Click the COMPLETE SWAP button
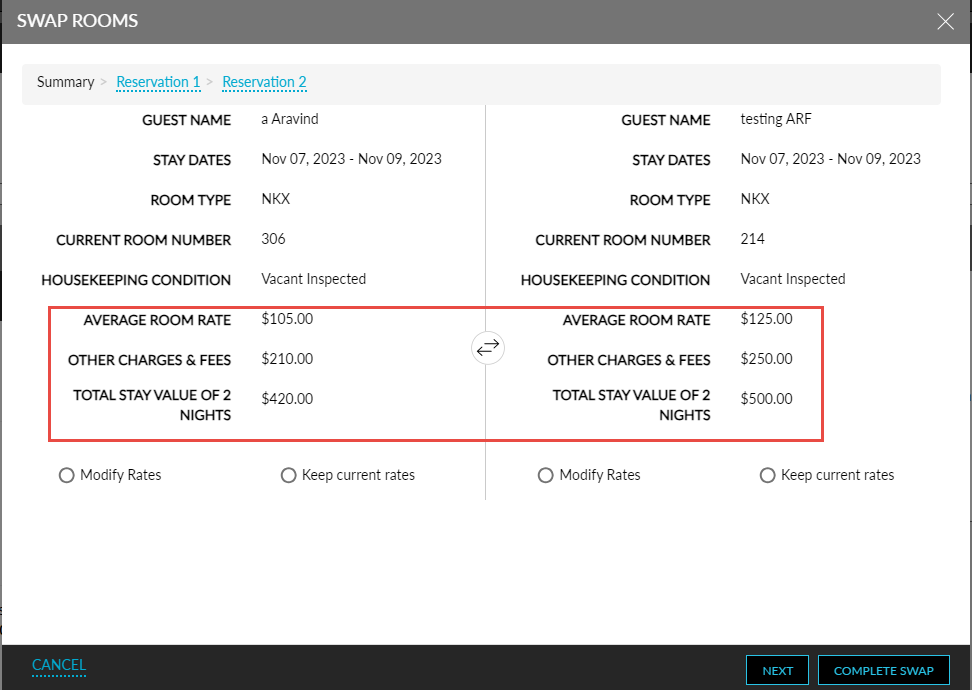The width and height of the screenshot is (972, 690). tap(883, 670)
